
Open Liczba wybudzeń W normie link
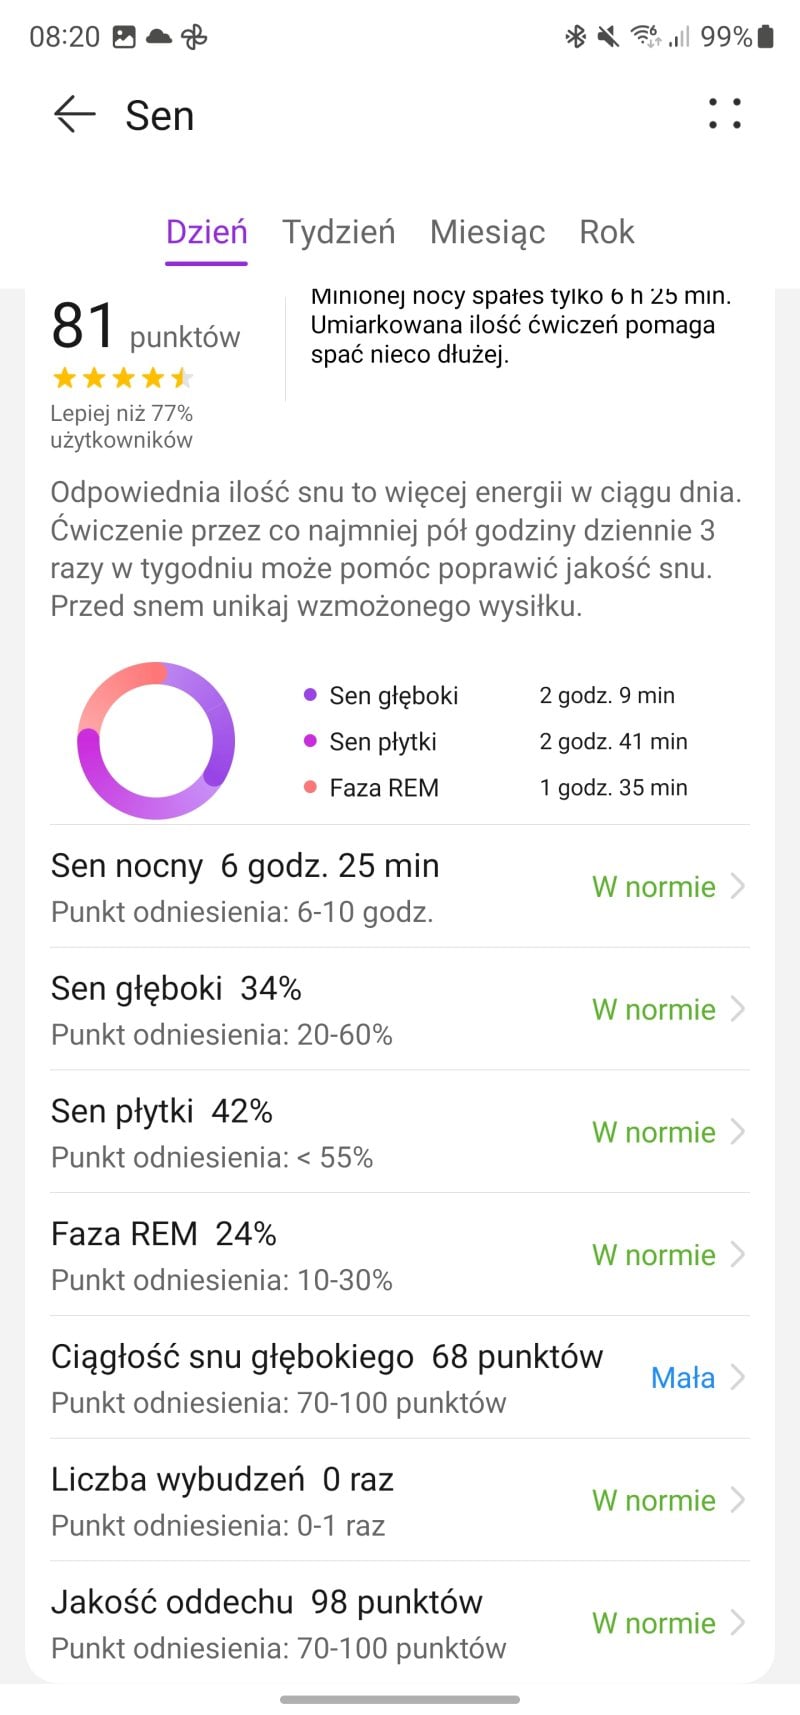coord(654,1500)
